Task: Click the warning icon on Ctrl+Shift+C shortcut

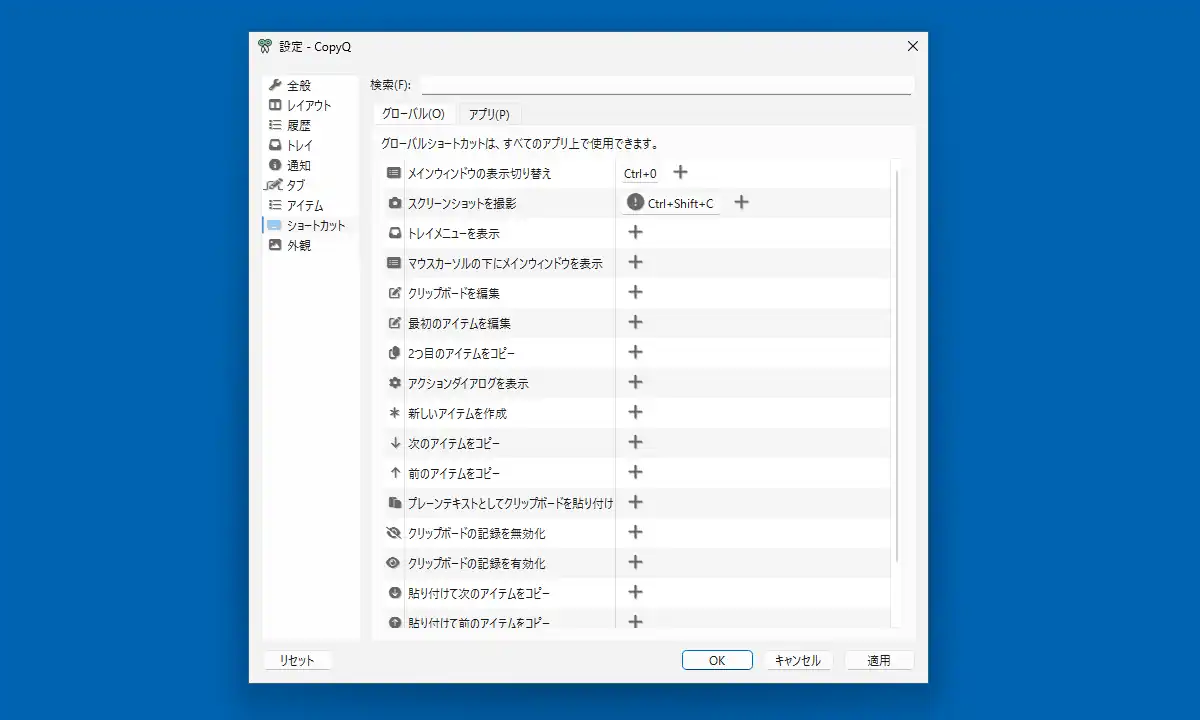Action: 635,203
